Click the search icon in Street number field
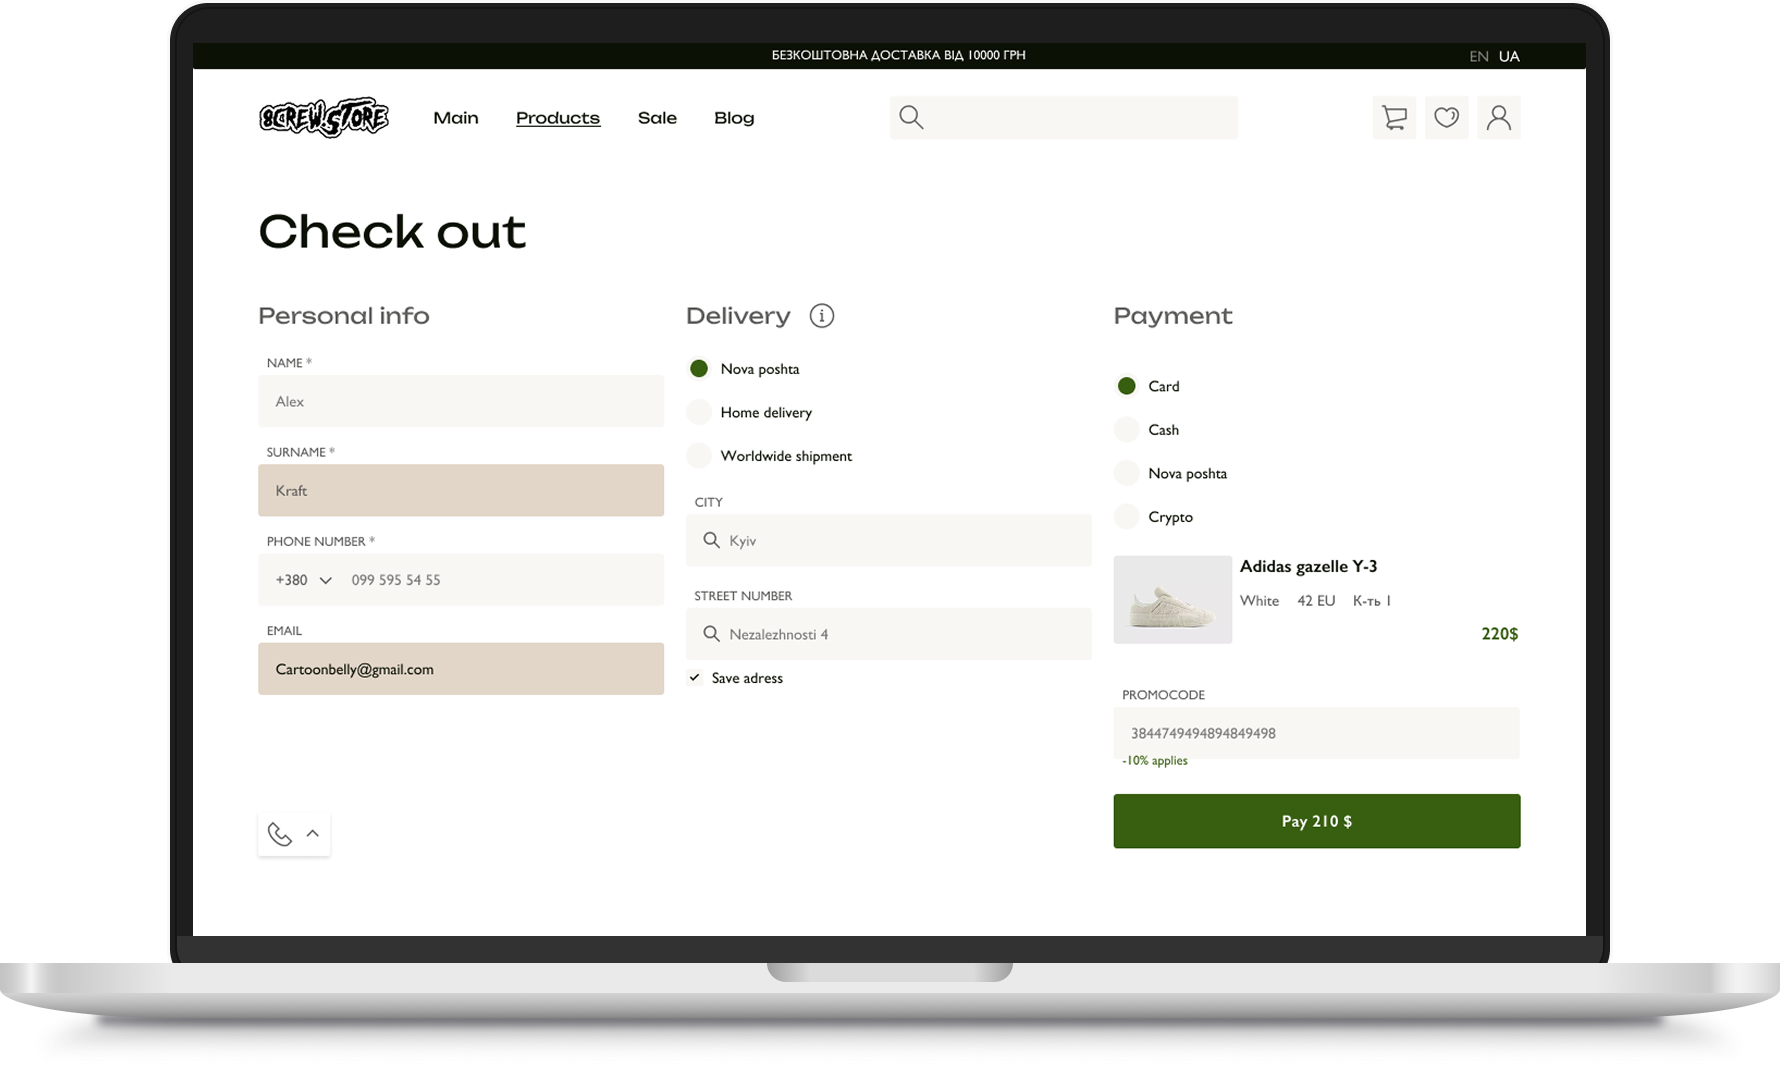 click(712, 633)
